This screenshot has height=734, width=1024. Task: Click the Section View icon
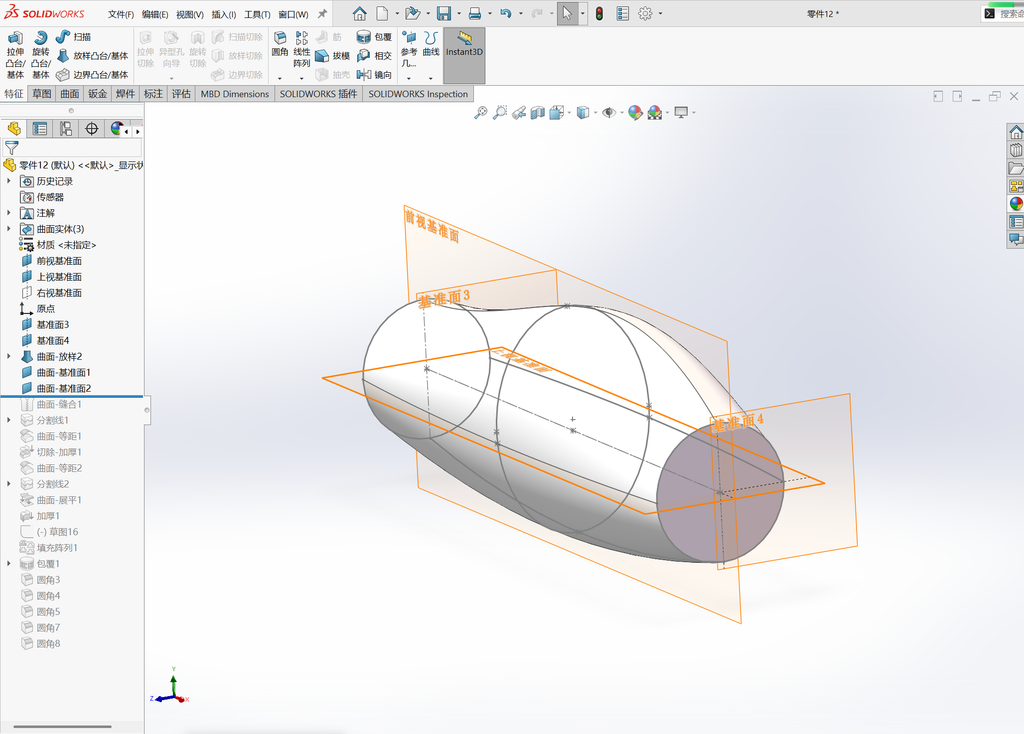[537, 113]
